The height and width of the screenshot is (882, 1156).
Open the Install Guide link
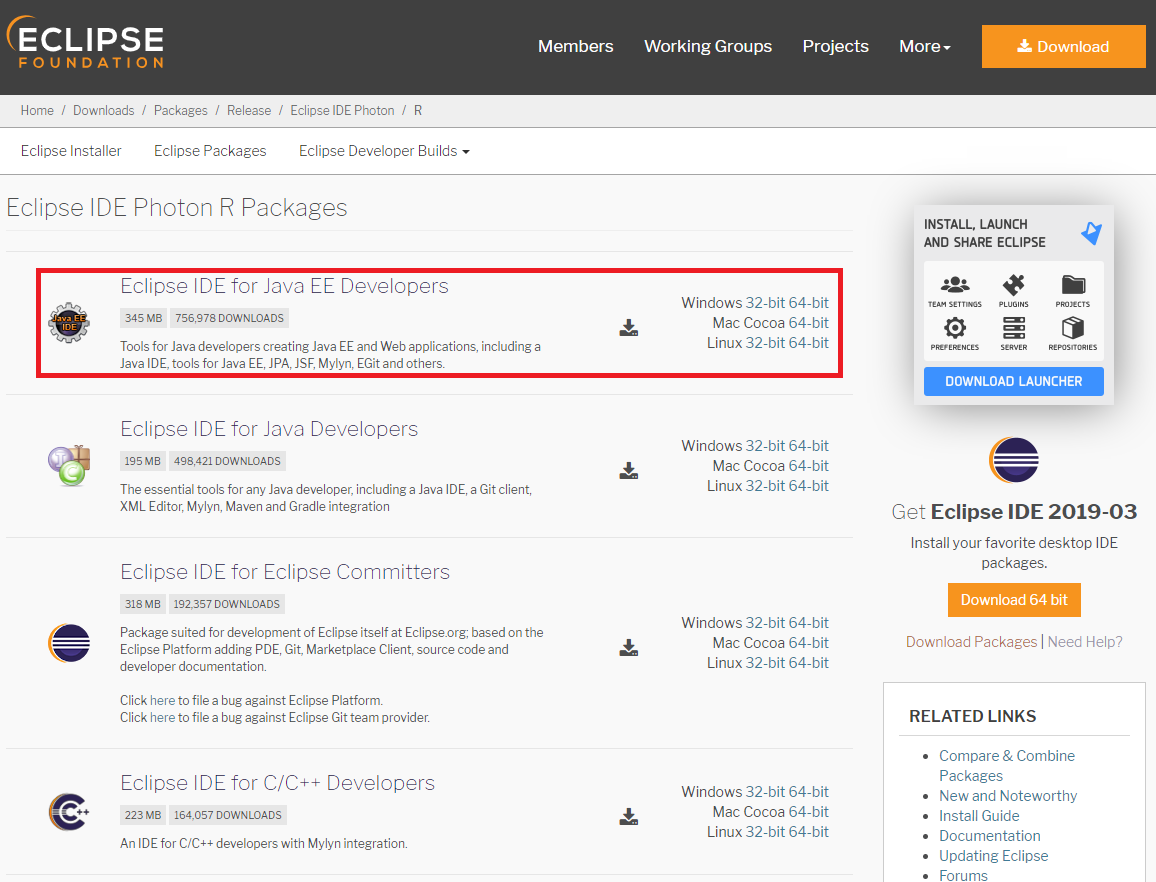click(979, 816)
